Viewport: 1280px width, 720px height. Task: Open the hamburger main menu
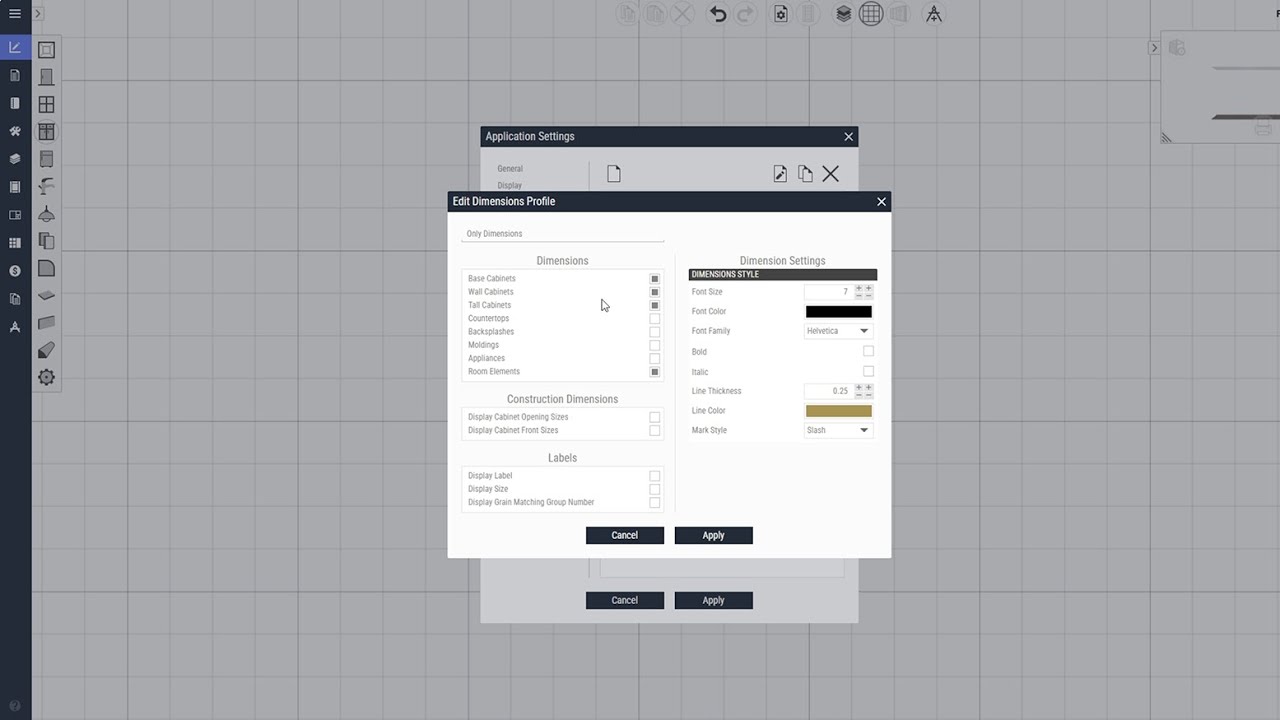15,14
